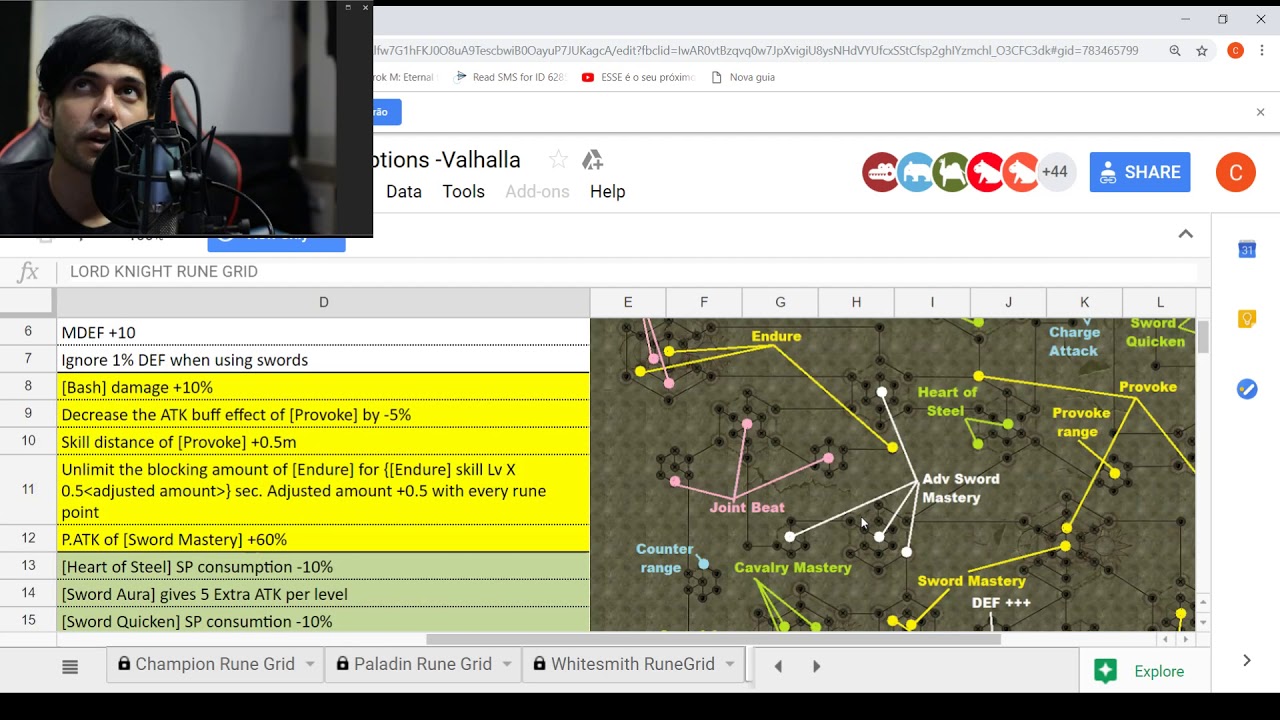This screenshot has height=720, width=1280.
Task: Click the +44 more viewers badge
Action: 1055,172
